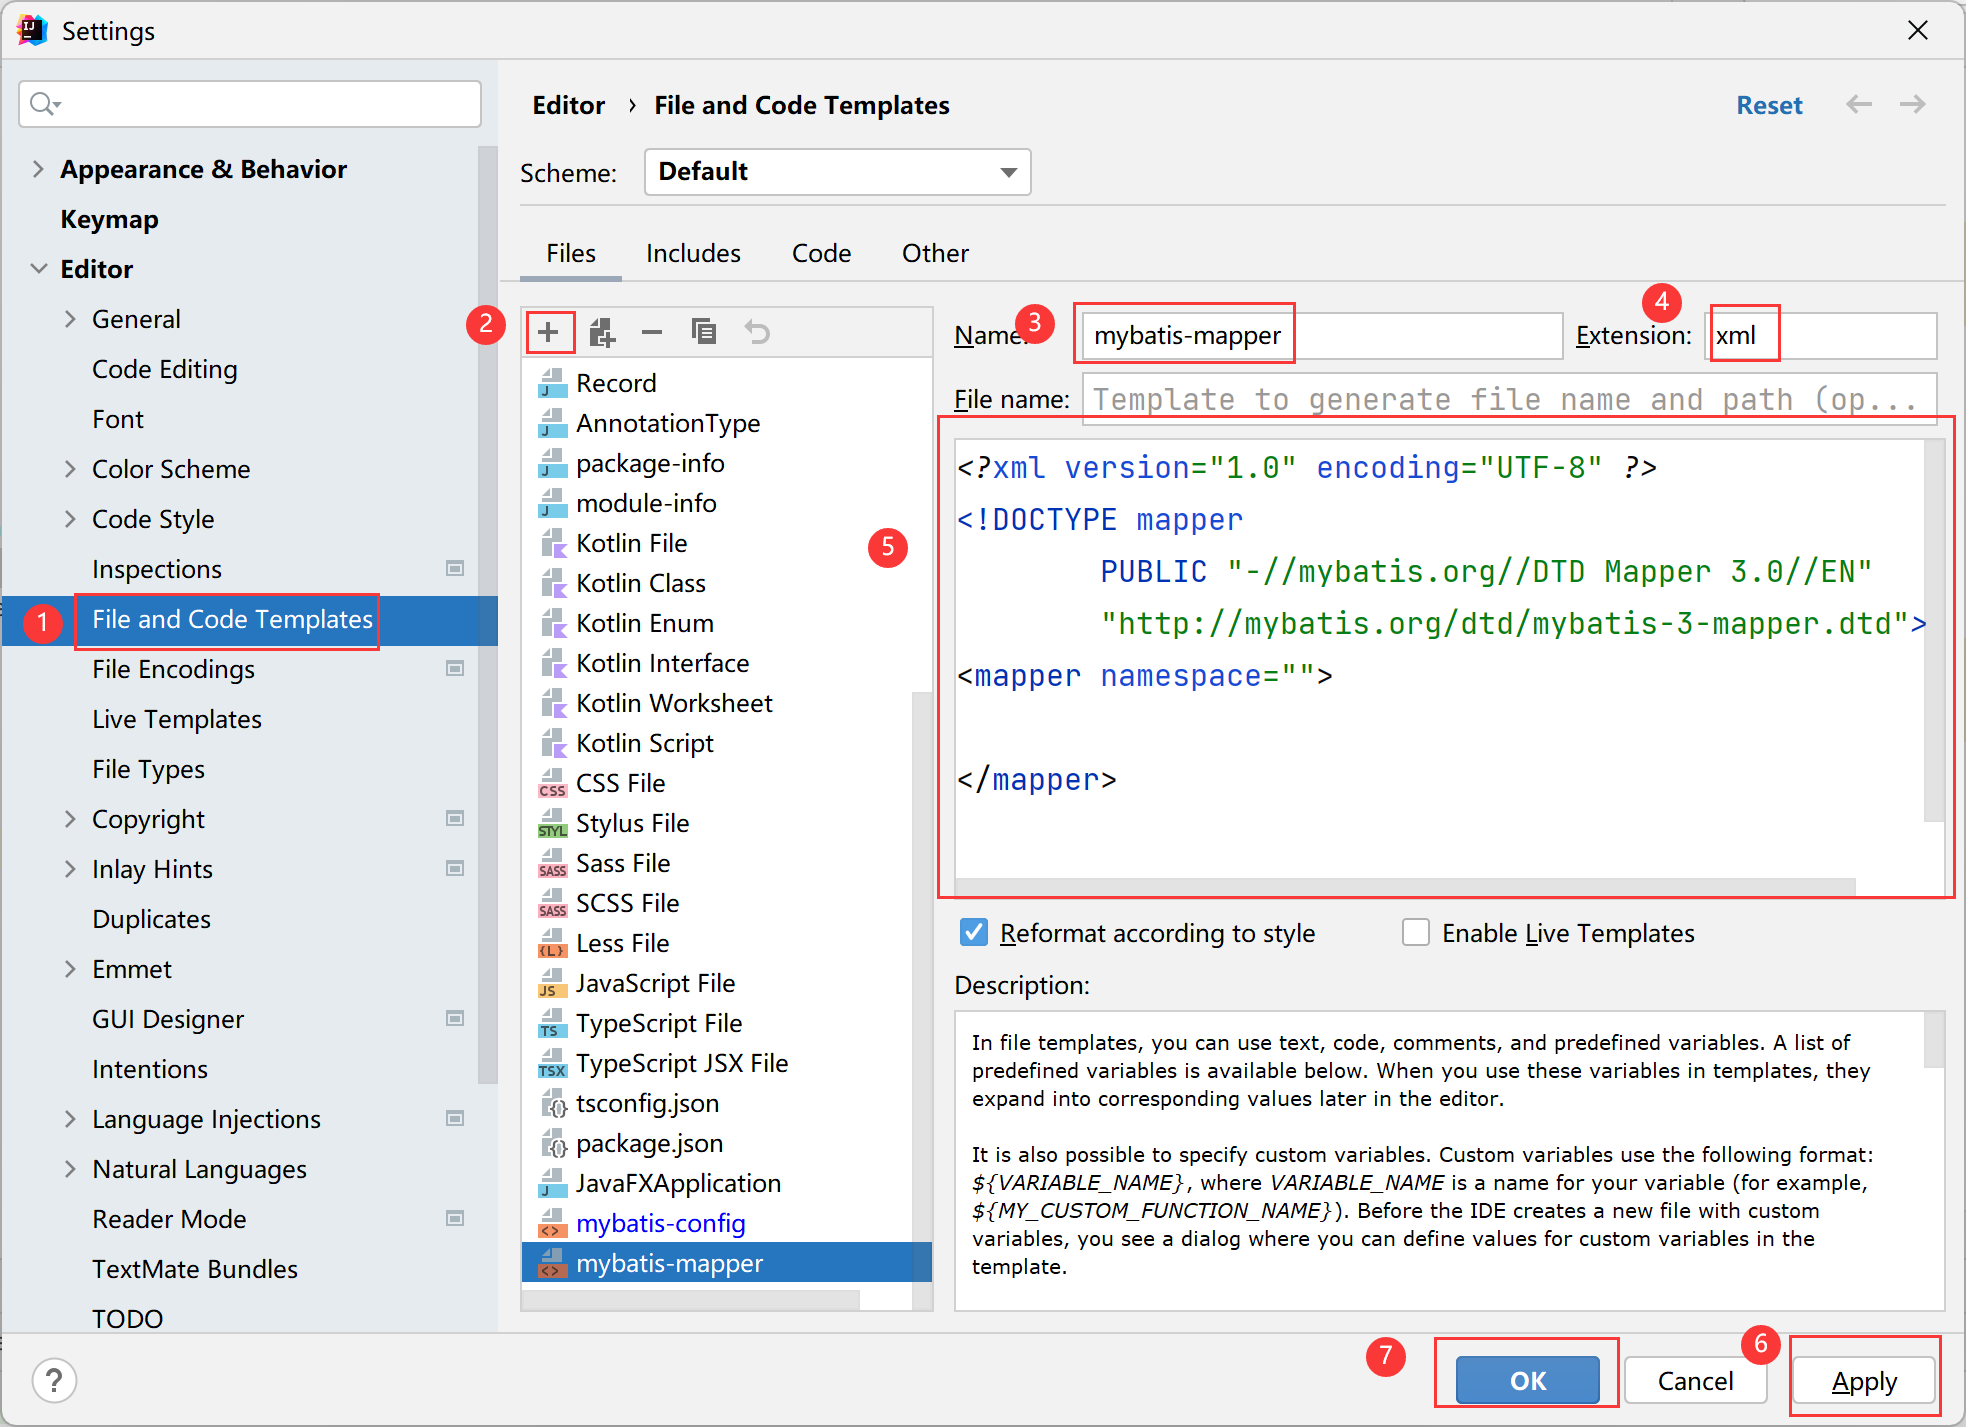This screenshot has width=1966, height=1427.
Task: Switch to the Files tab
Action: [570, 253]
